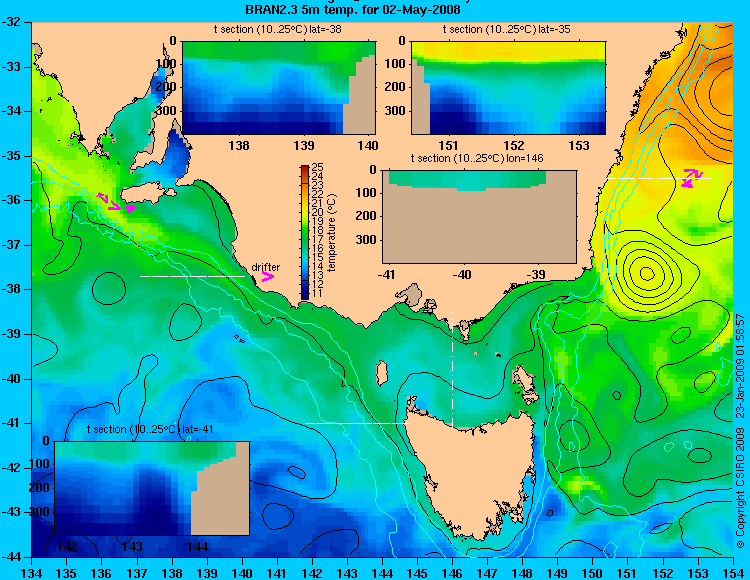Click the concentric eddy contours centre near 151.5, -37.6
This screenshot has width=750, height=580.
[647, 274]
